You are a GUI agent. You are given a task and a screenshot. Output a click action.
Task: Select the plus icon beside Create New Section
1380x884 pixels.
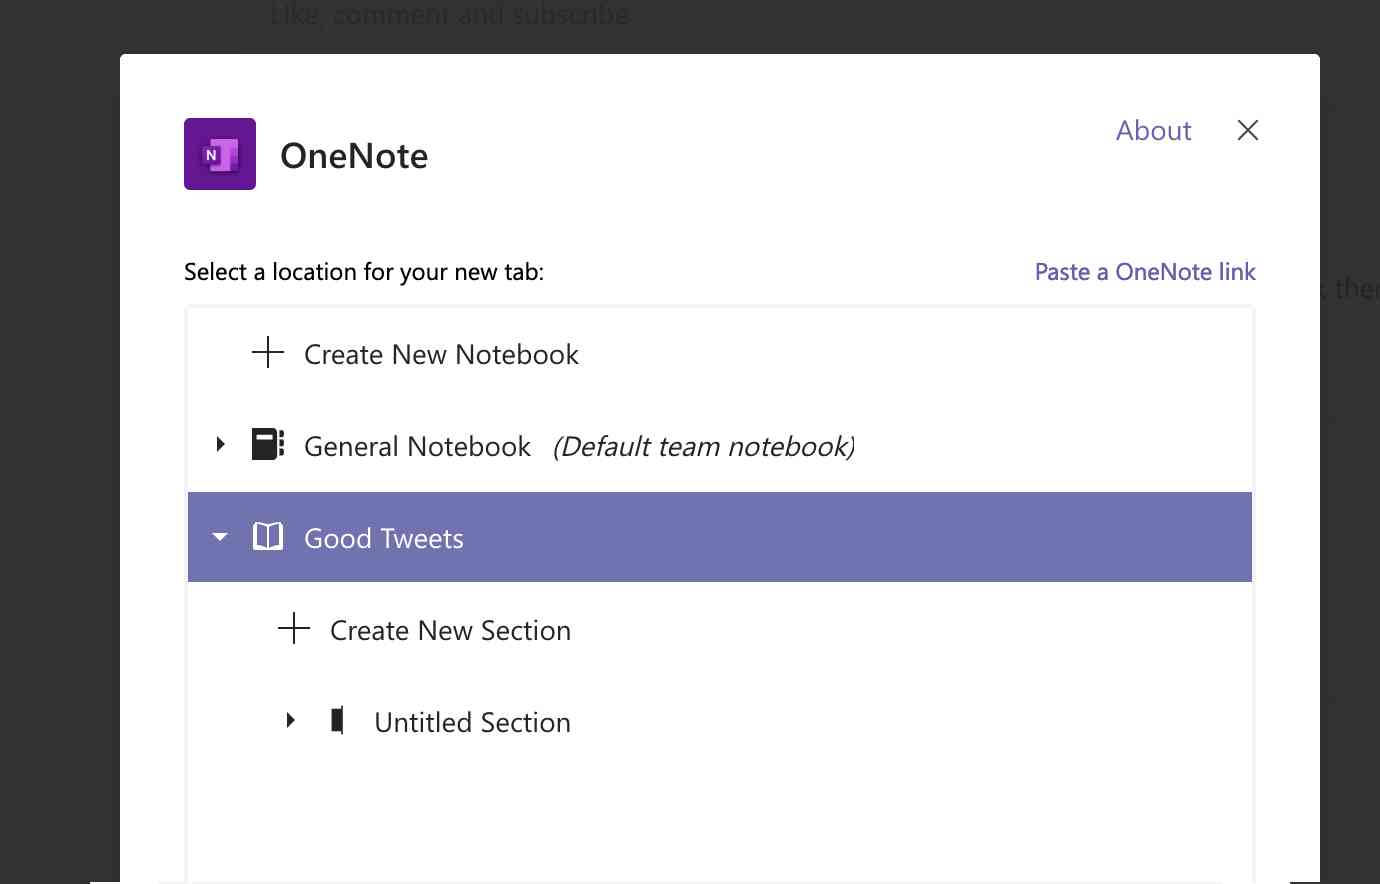point(293,629)
